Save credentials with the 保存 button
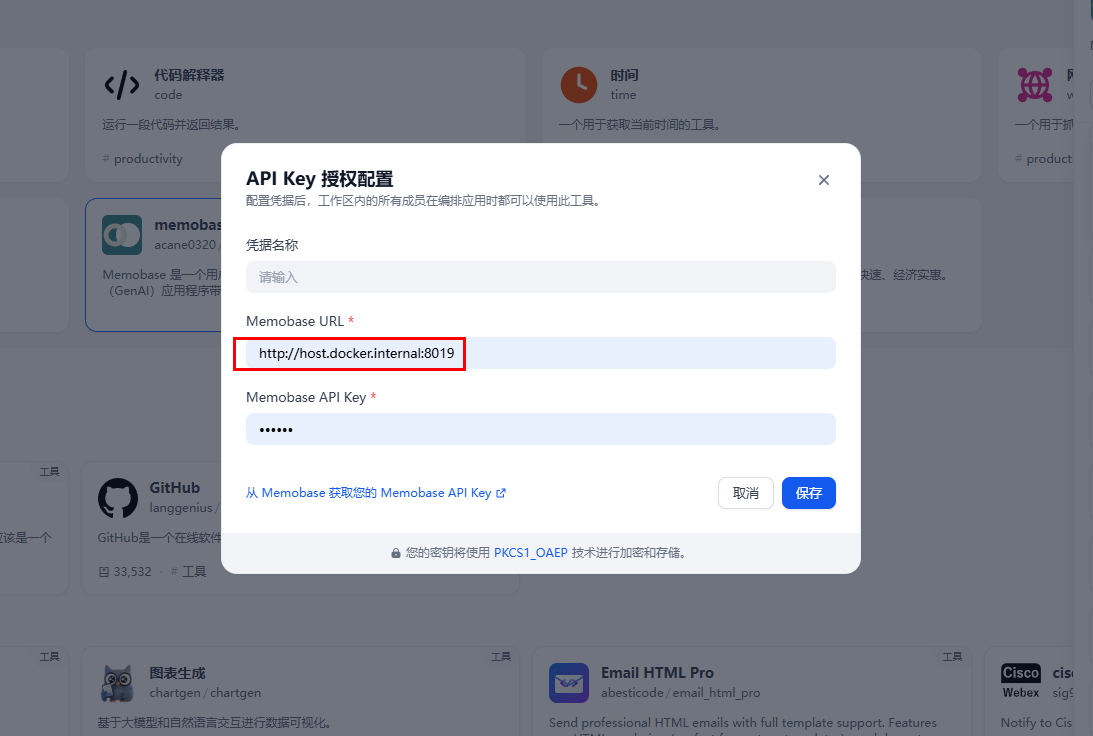Screen dimensions: 1093x736 click(809, 493)
